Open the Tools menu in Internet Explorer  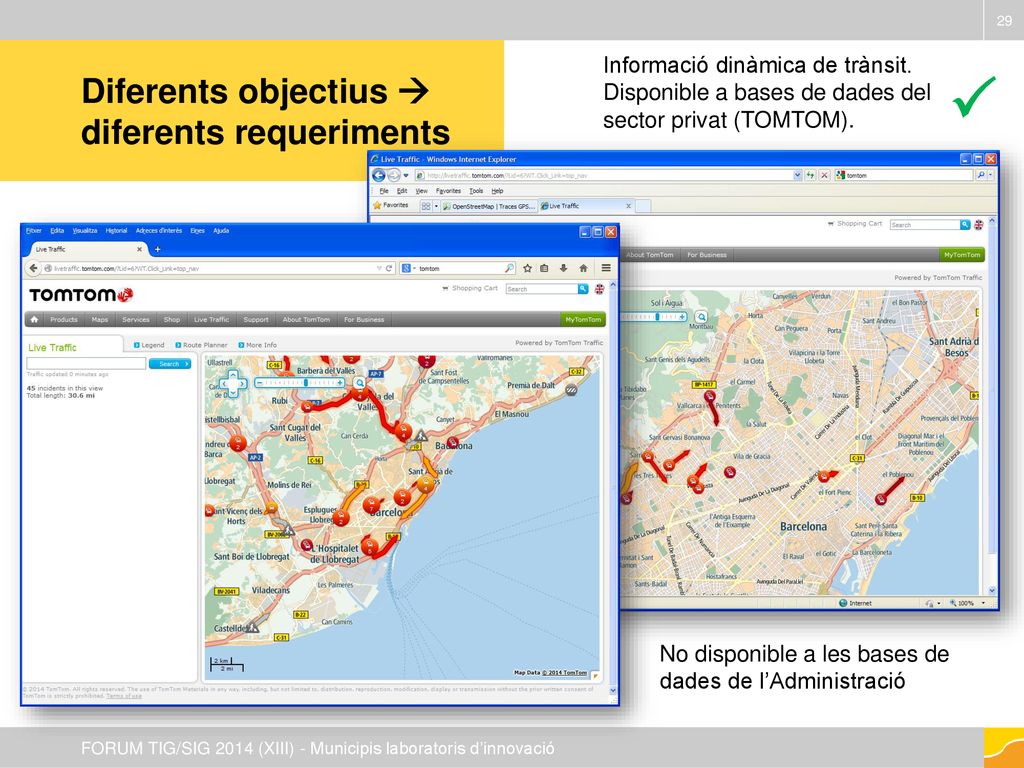(476, 191)
